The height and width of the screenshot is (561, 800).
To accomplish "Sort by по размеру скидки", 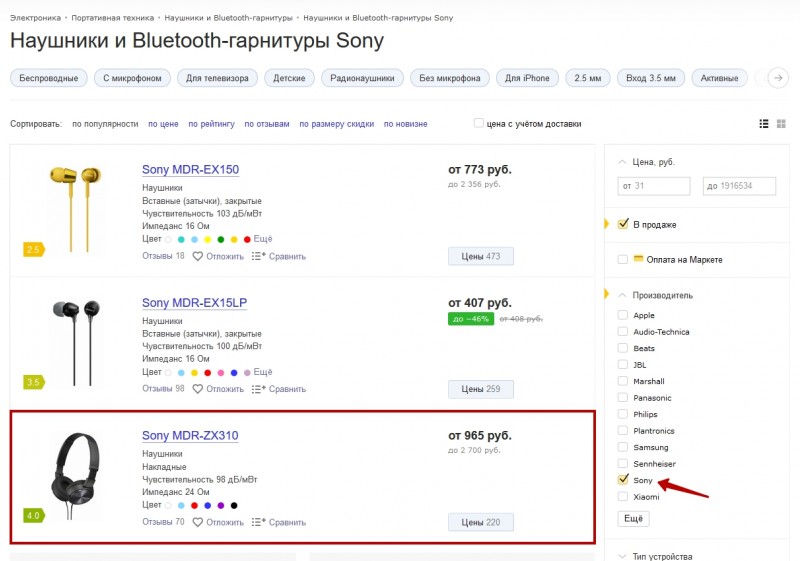I will point(337,124).
